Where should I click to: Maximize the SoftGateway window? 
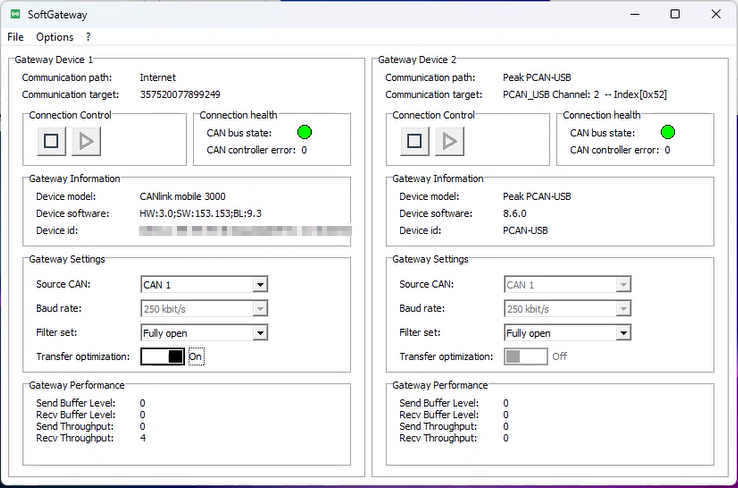(x=675, y=14)
